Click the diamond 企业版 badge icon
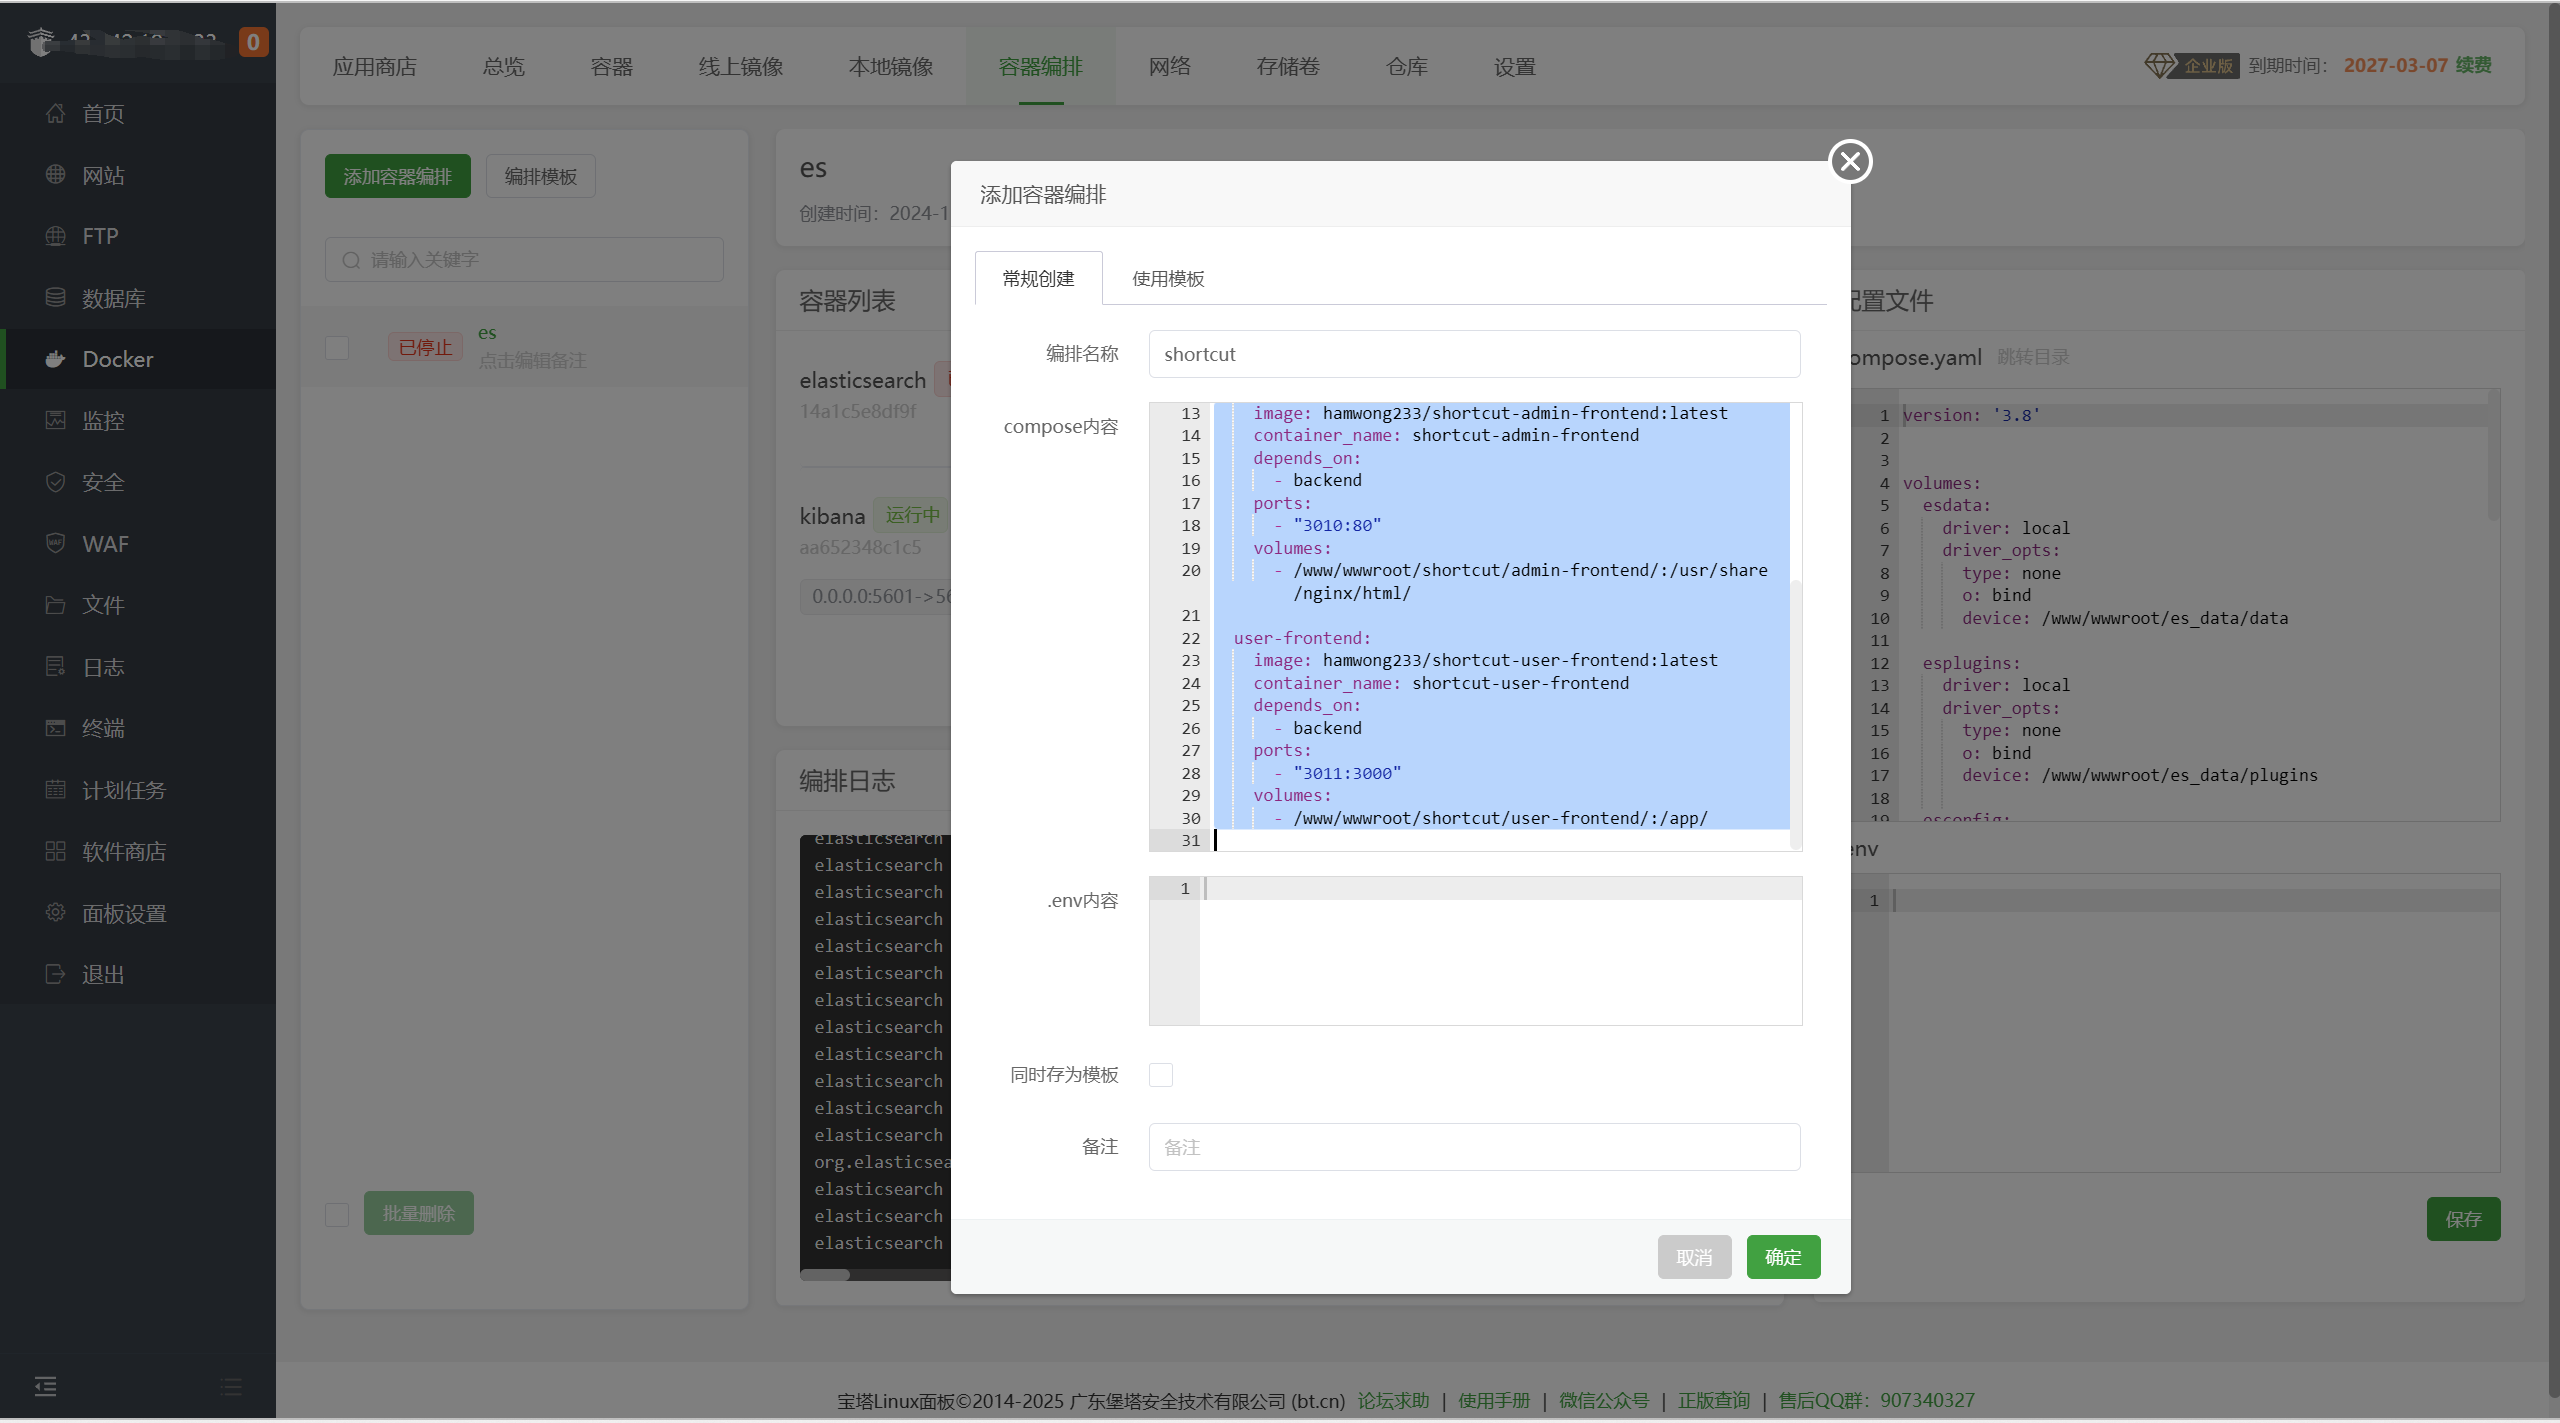The image size is (2560, 1423). [2159, 66]
